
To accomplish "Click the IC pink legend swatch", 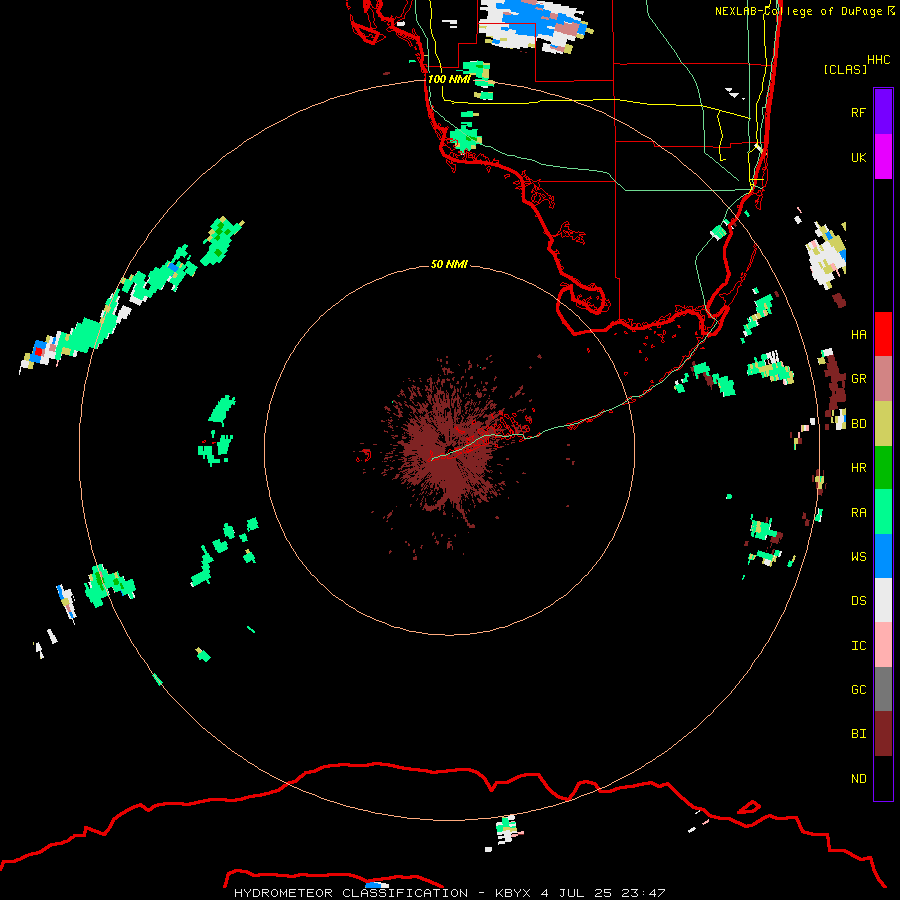I will click(x=883, y=645).
